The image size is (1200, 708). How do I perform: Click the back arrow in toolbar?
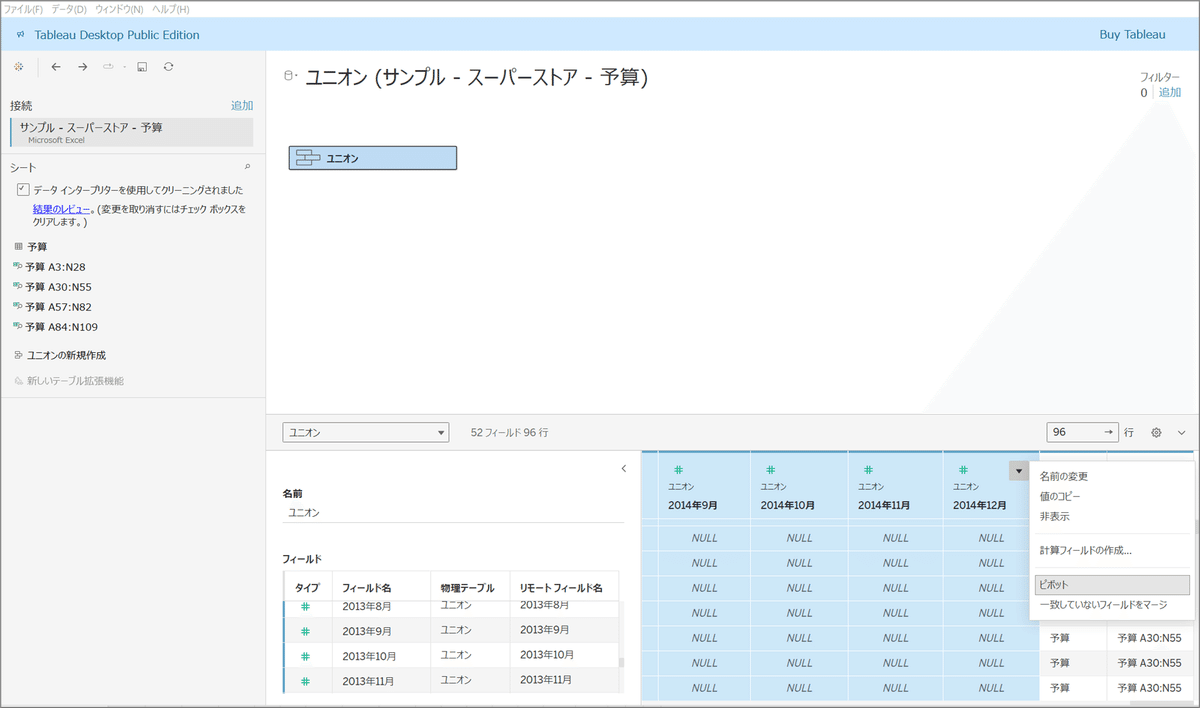56,66
